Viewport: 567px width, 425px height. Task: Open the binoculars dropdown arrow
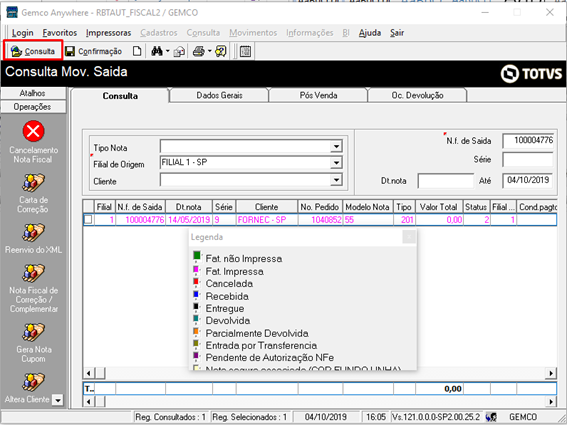pos(167,51)
